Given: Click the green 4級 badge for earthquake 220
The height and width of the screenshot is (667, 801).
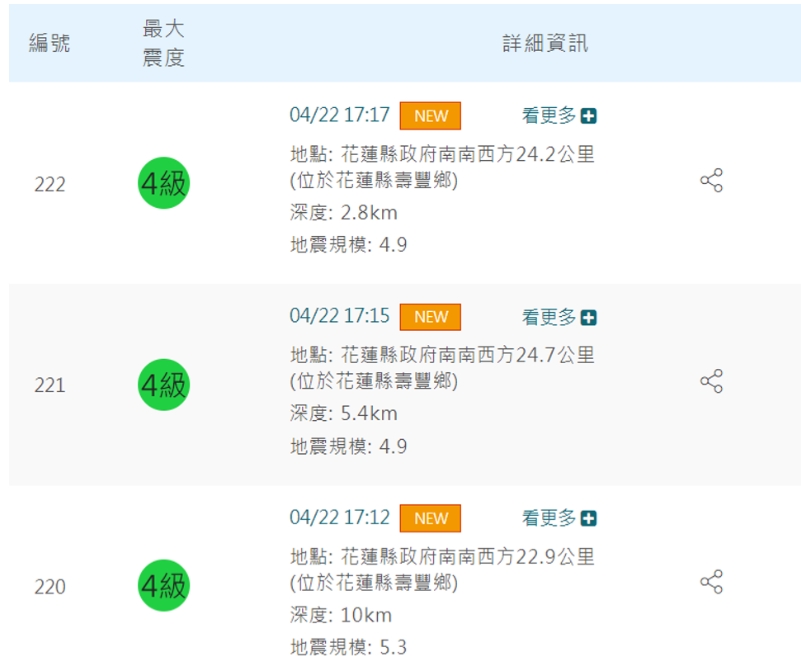Looking at the screenshot, I should click(163, 585).
